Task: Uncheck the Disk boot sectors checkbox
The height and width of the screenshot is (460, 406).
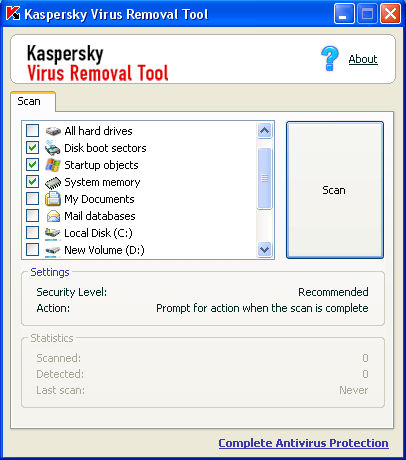Action: [32, 148]
